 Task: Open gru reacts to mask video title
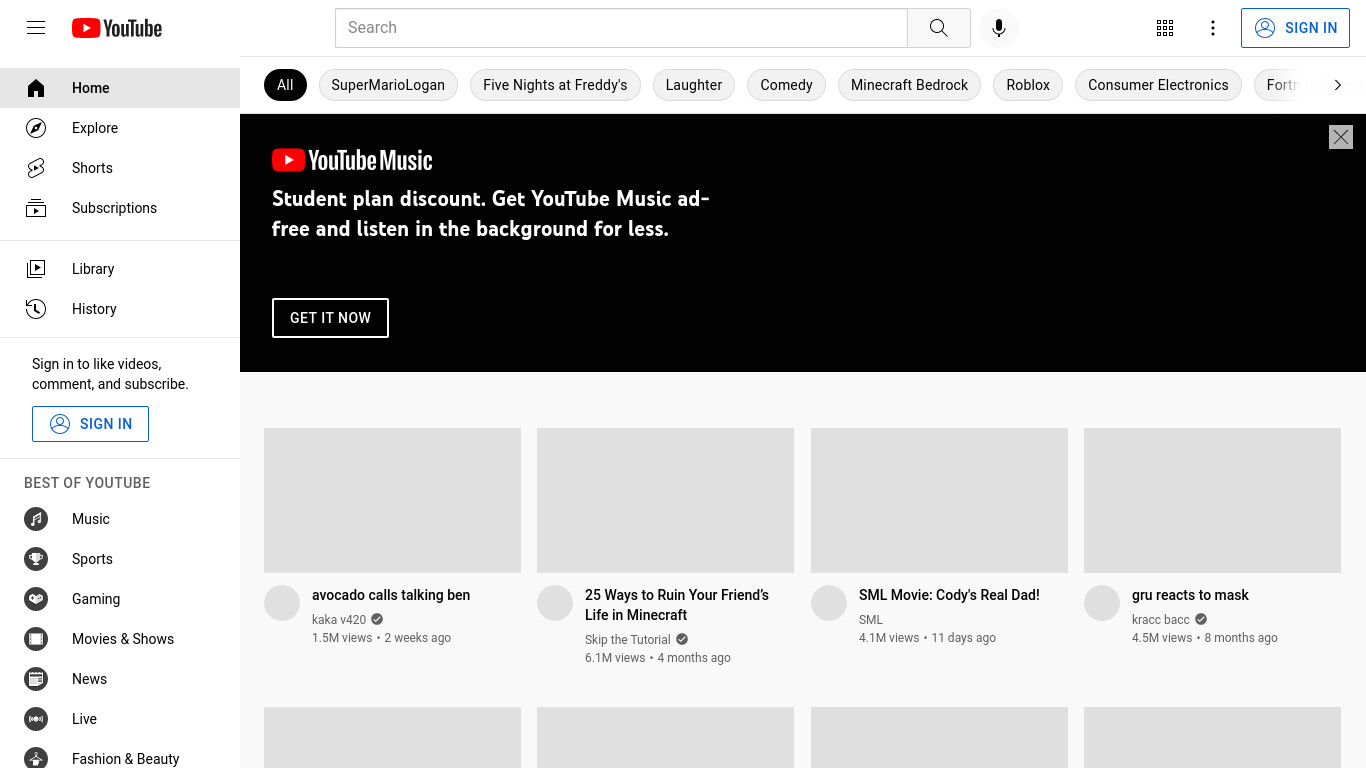click(1190, 595)
